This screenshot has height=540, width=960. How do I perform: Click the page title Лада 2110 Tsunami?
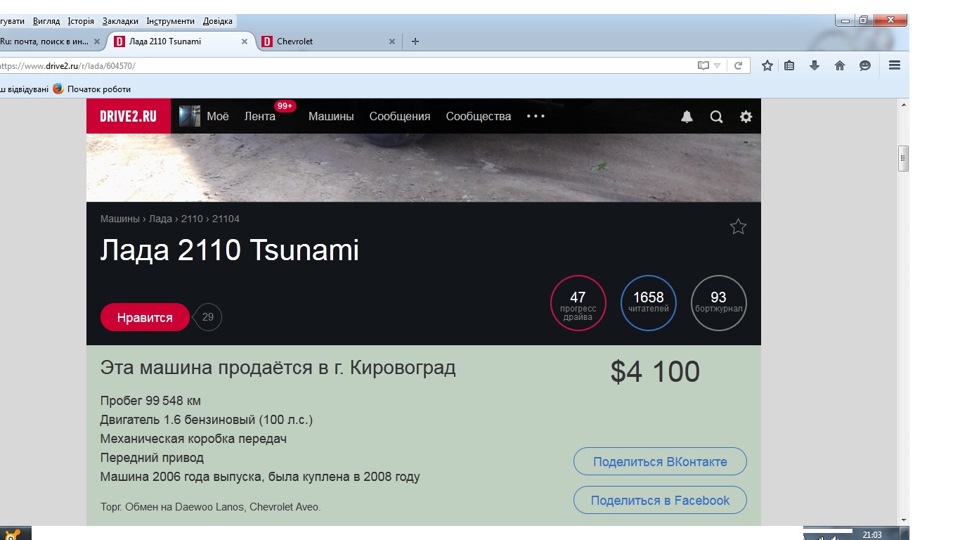(x=230, y=250)
